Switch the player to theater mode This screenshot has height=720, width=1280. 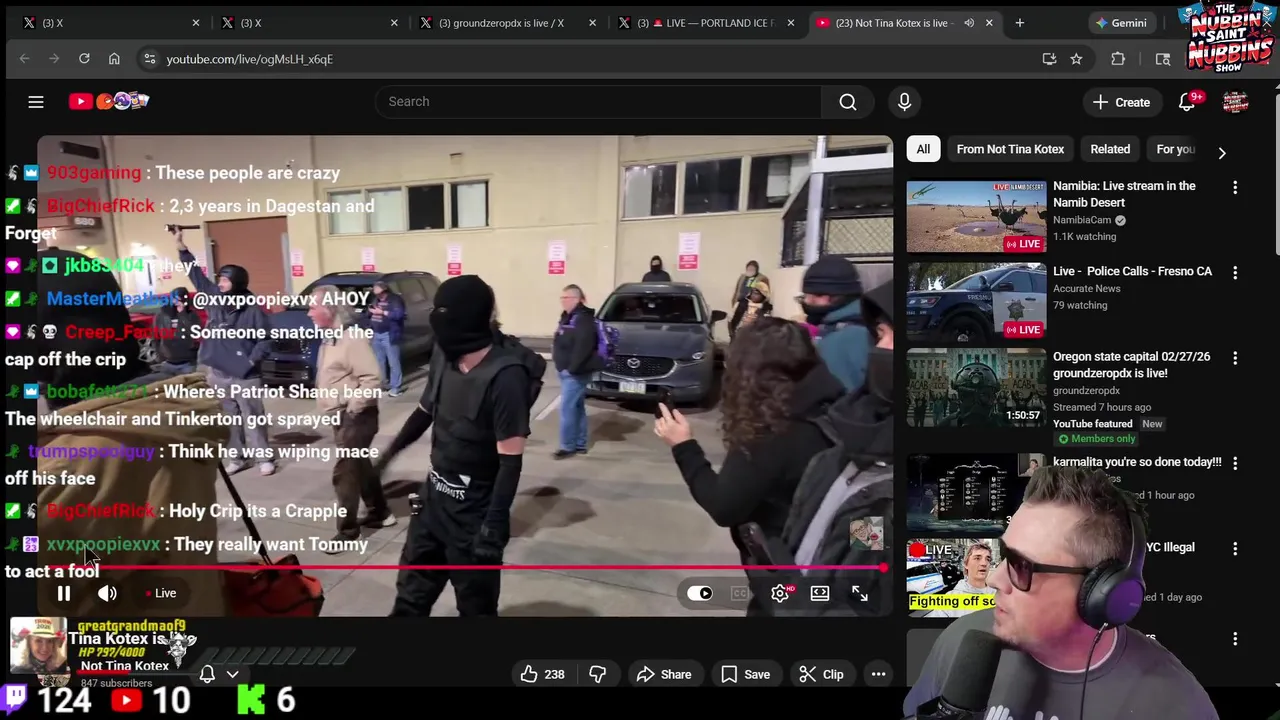[x=820, y=594]
